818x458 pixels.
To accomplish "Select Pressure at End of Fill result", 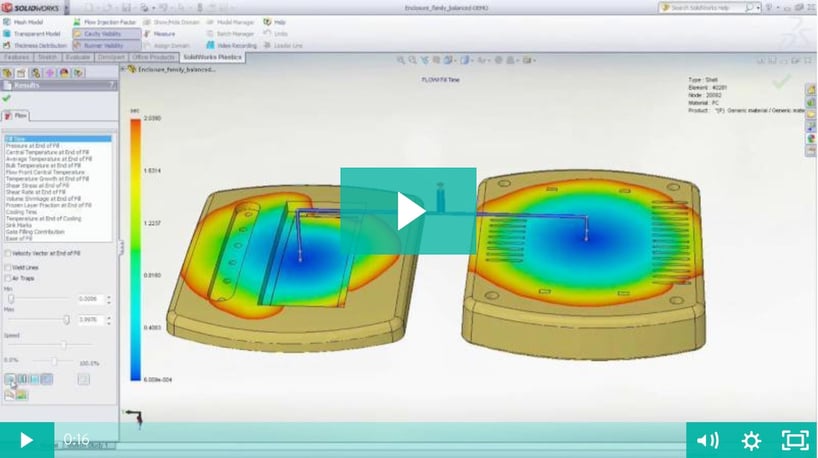I will pos(32,146).
